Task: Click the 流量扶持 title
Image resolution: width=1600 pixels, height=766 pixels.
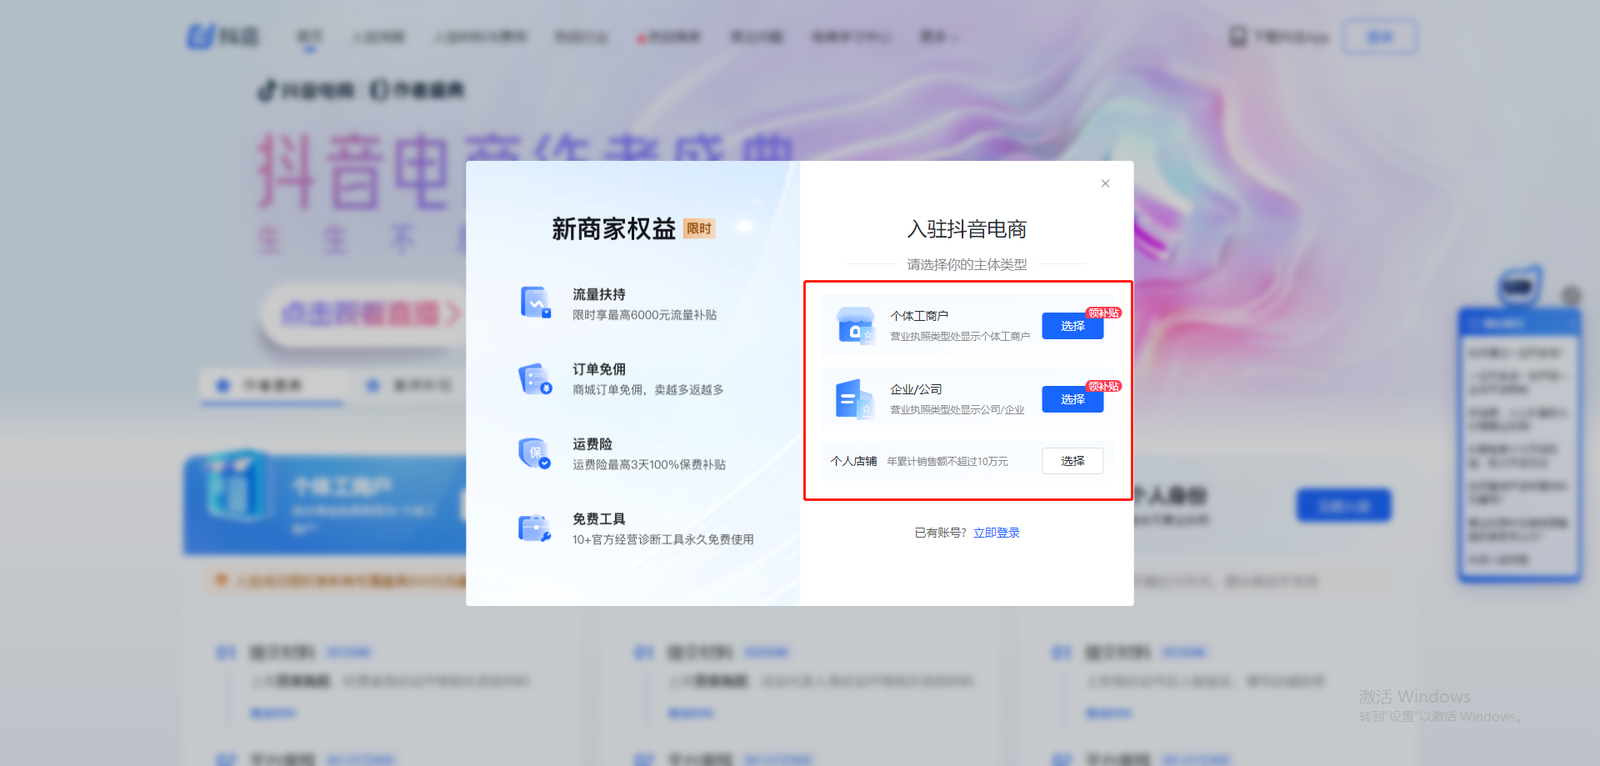Action: pyautogui.click(x=599, y=294)
